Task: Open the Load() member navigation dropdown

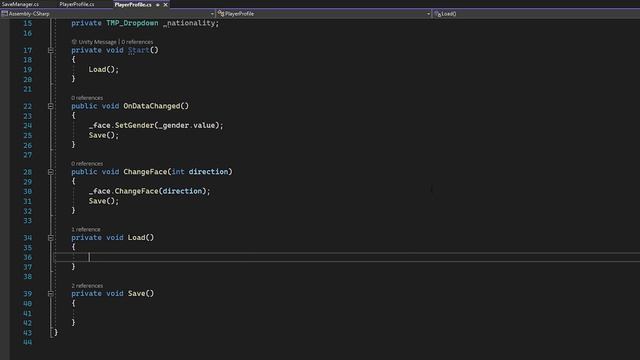Action: pos(536,14)
